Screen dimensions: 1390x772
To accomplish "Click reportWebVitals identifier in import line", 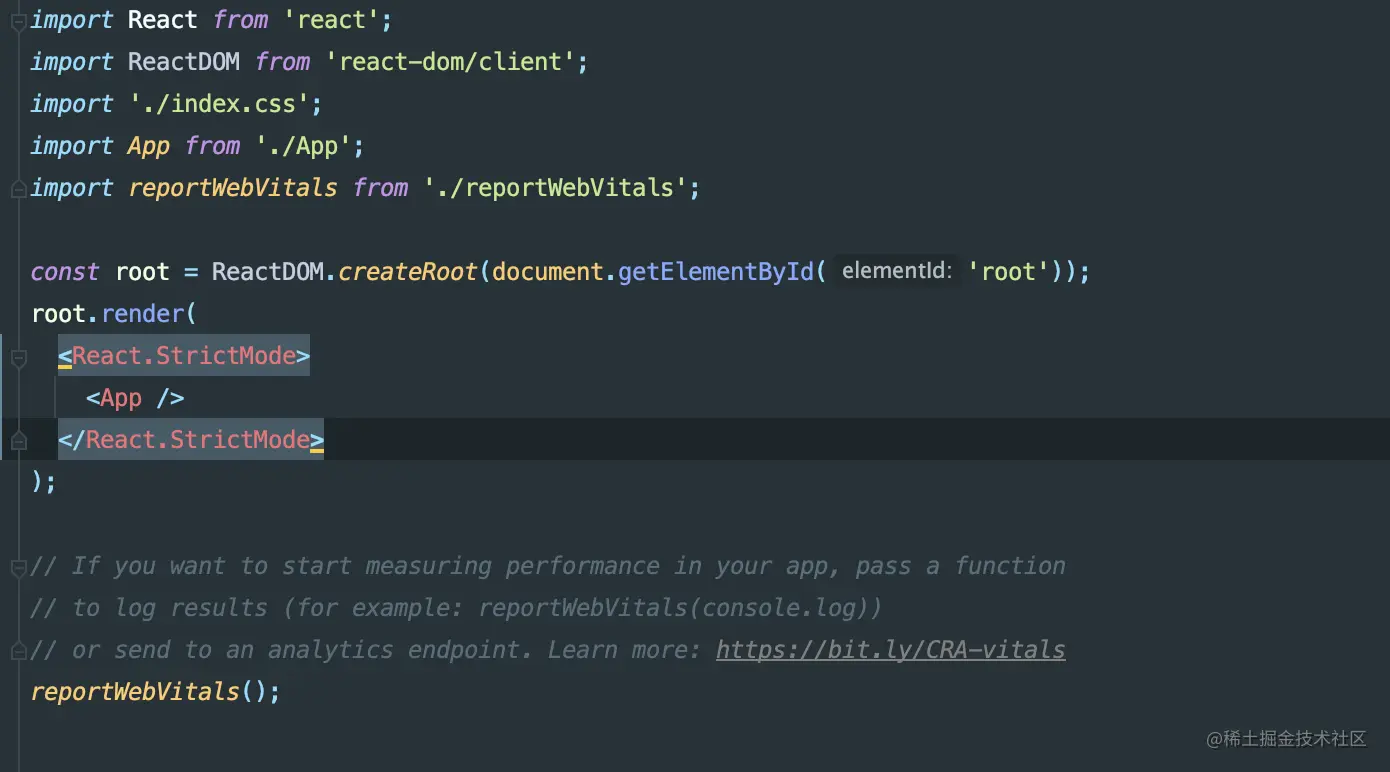I will (233, 188).
